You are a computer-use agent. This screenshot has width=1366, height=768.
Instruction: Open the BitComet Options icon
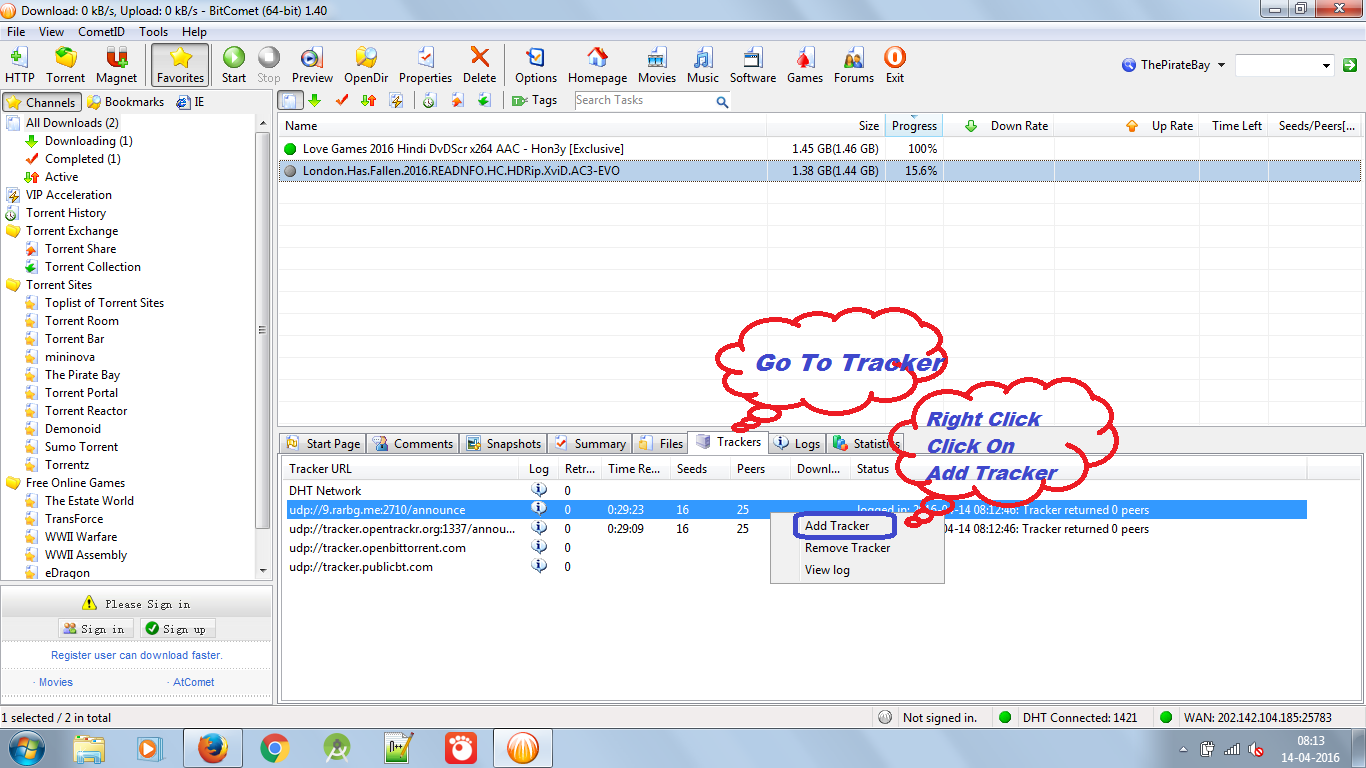pos(536,65)
